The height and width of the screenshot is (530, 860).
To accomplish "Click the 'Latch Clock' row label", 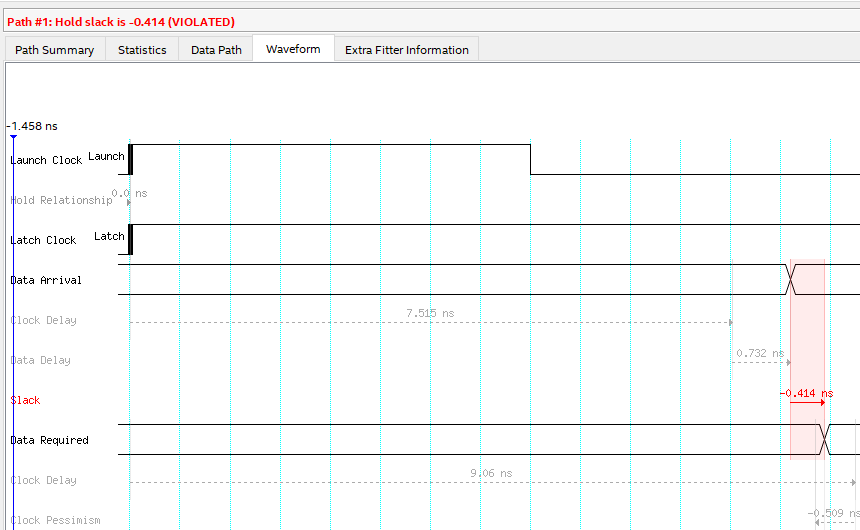I will pos(43,240).
